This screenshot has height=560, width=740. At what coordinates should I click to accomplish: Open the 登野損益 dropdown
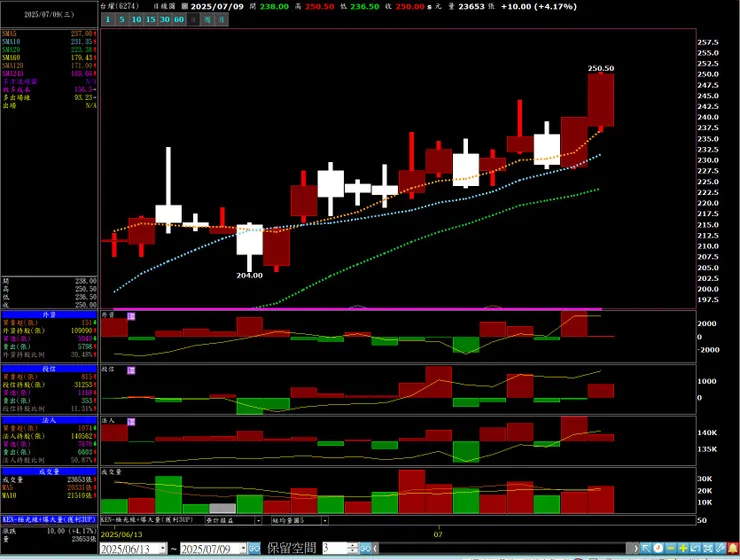pos(258,520)
